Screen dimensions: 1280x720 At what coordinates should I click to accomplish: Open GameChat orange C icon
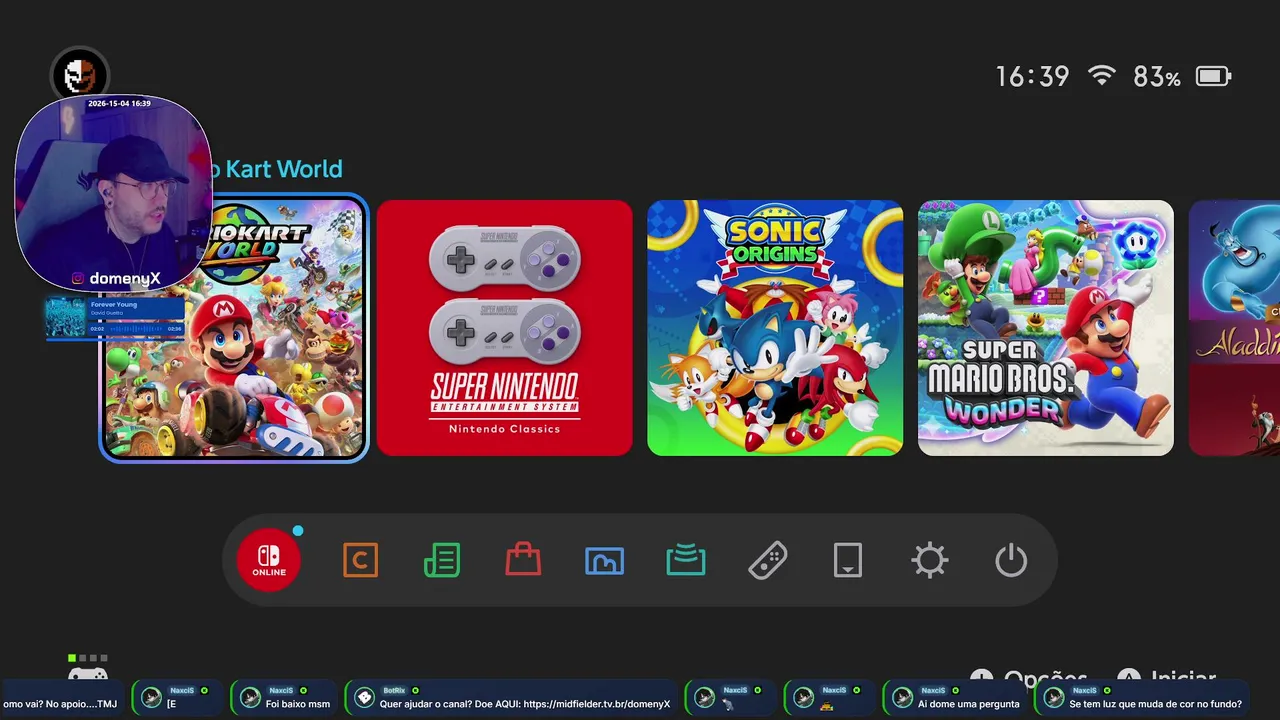360,560
